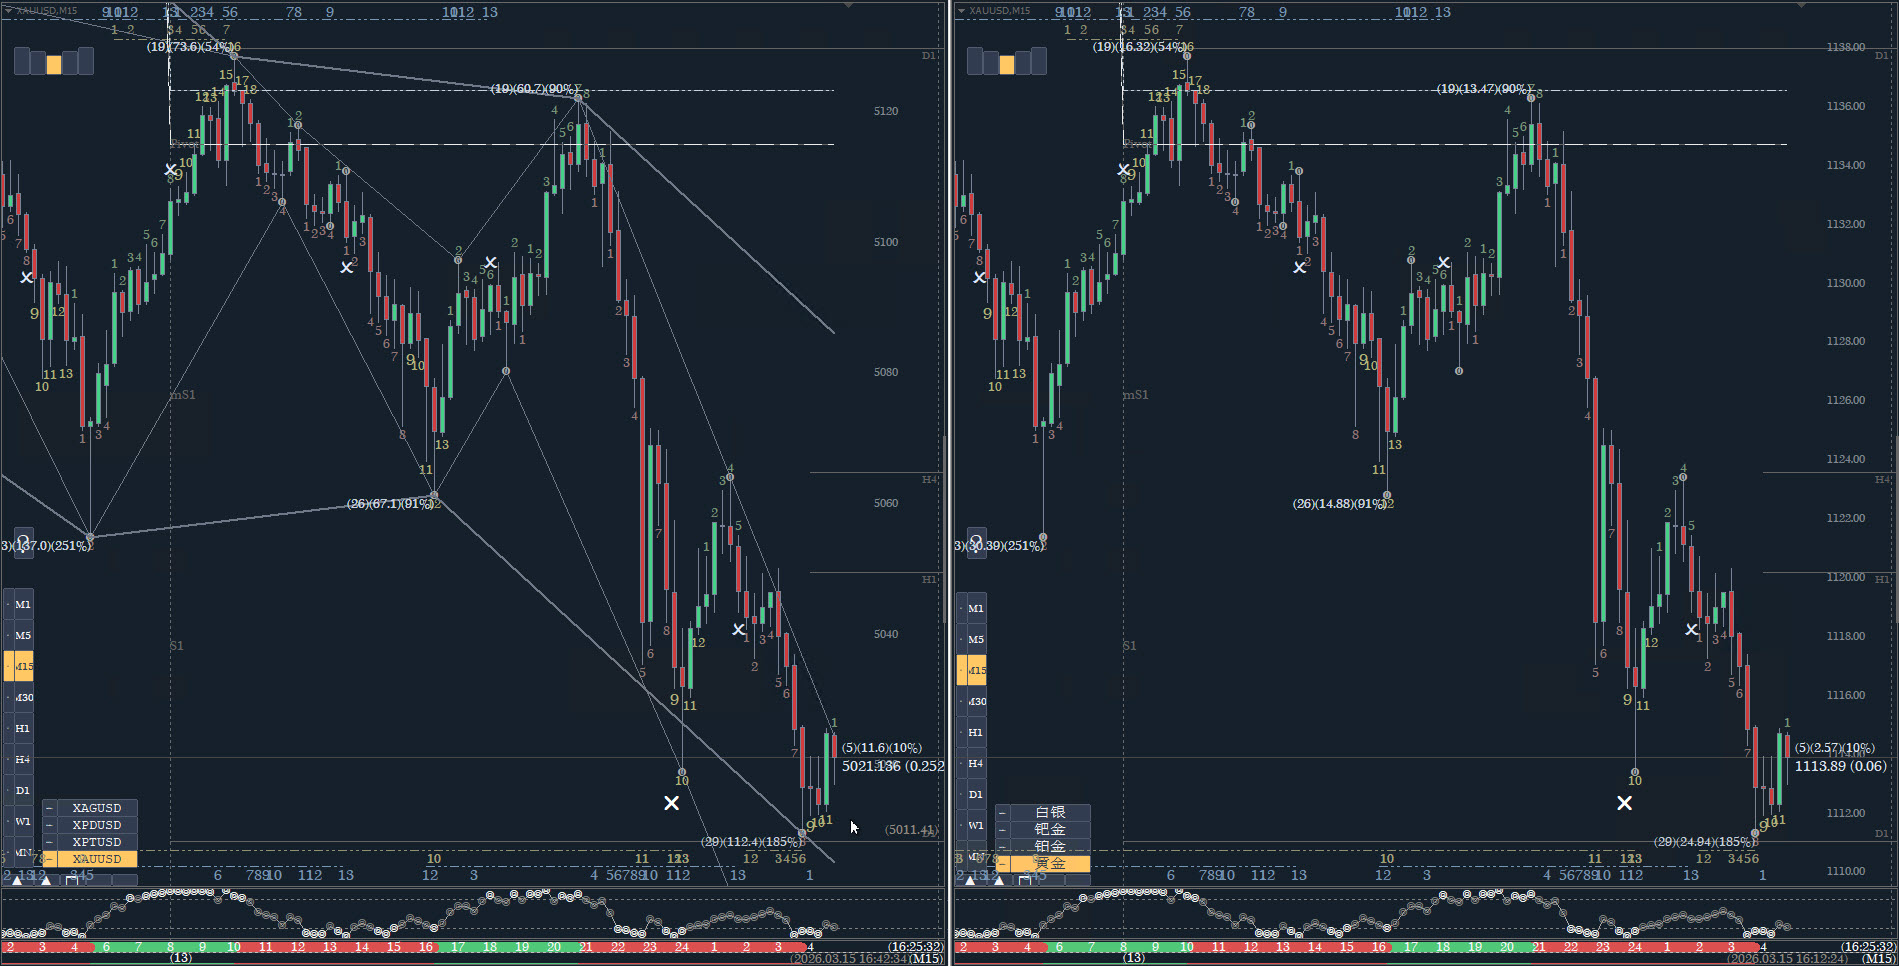Screen dimensions: 1899x966
Task: Click the 1138.00 value on right chart price scale
Action: (1846, 47)
